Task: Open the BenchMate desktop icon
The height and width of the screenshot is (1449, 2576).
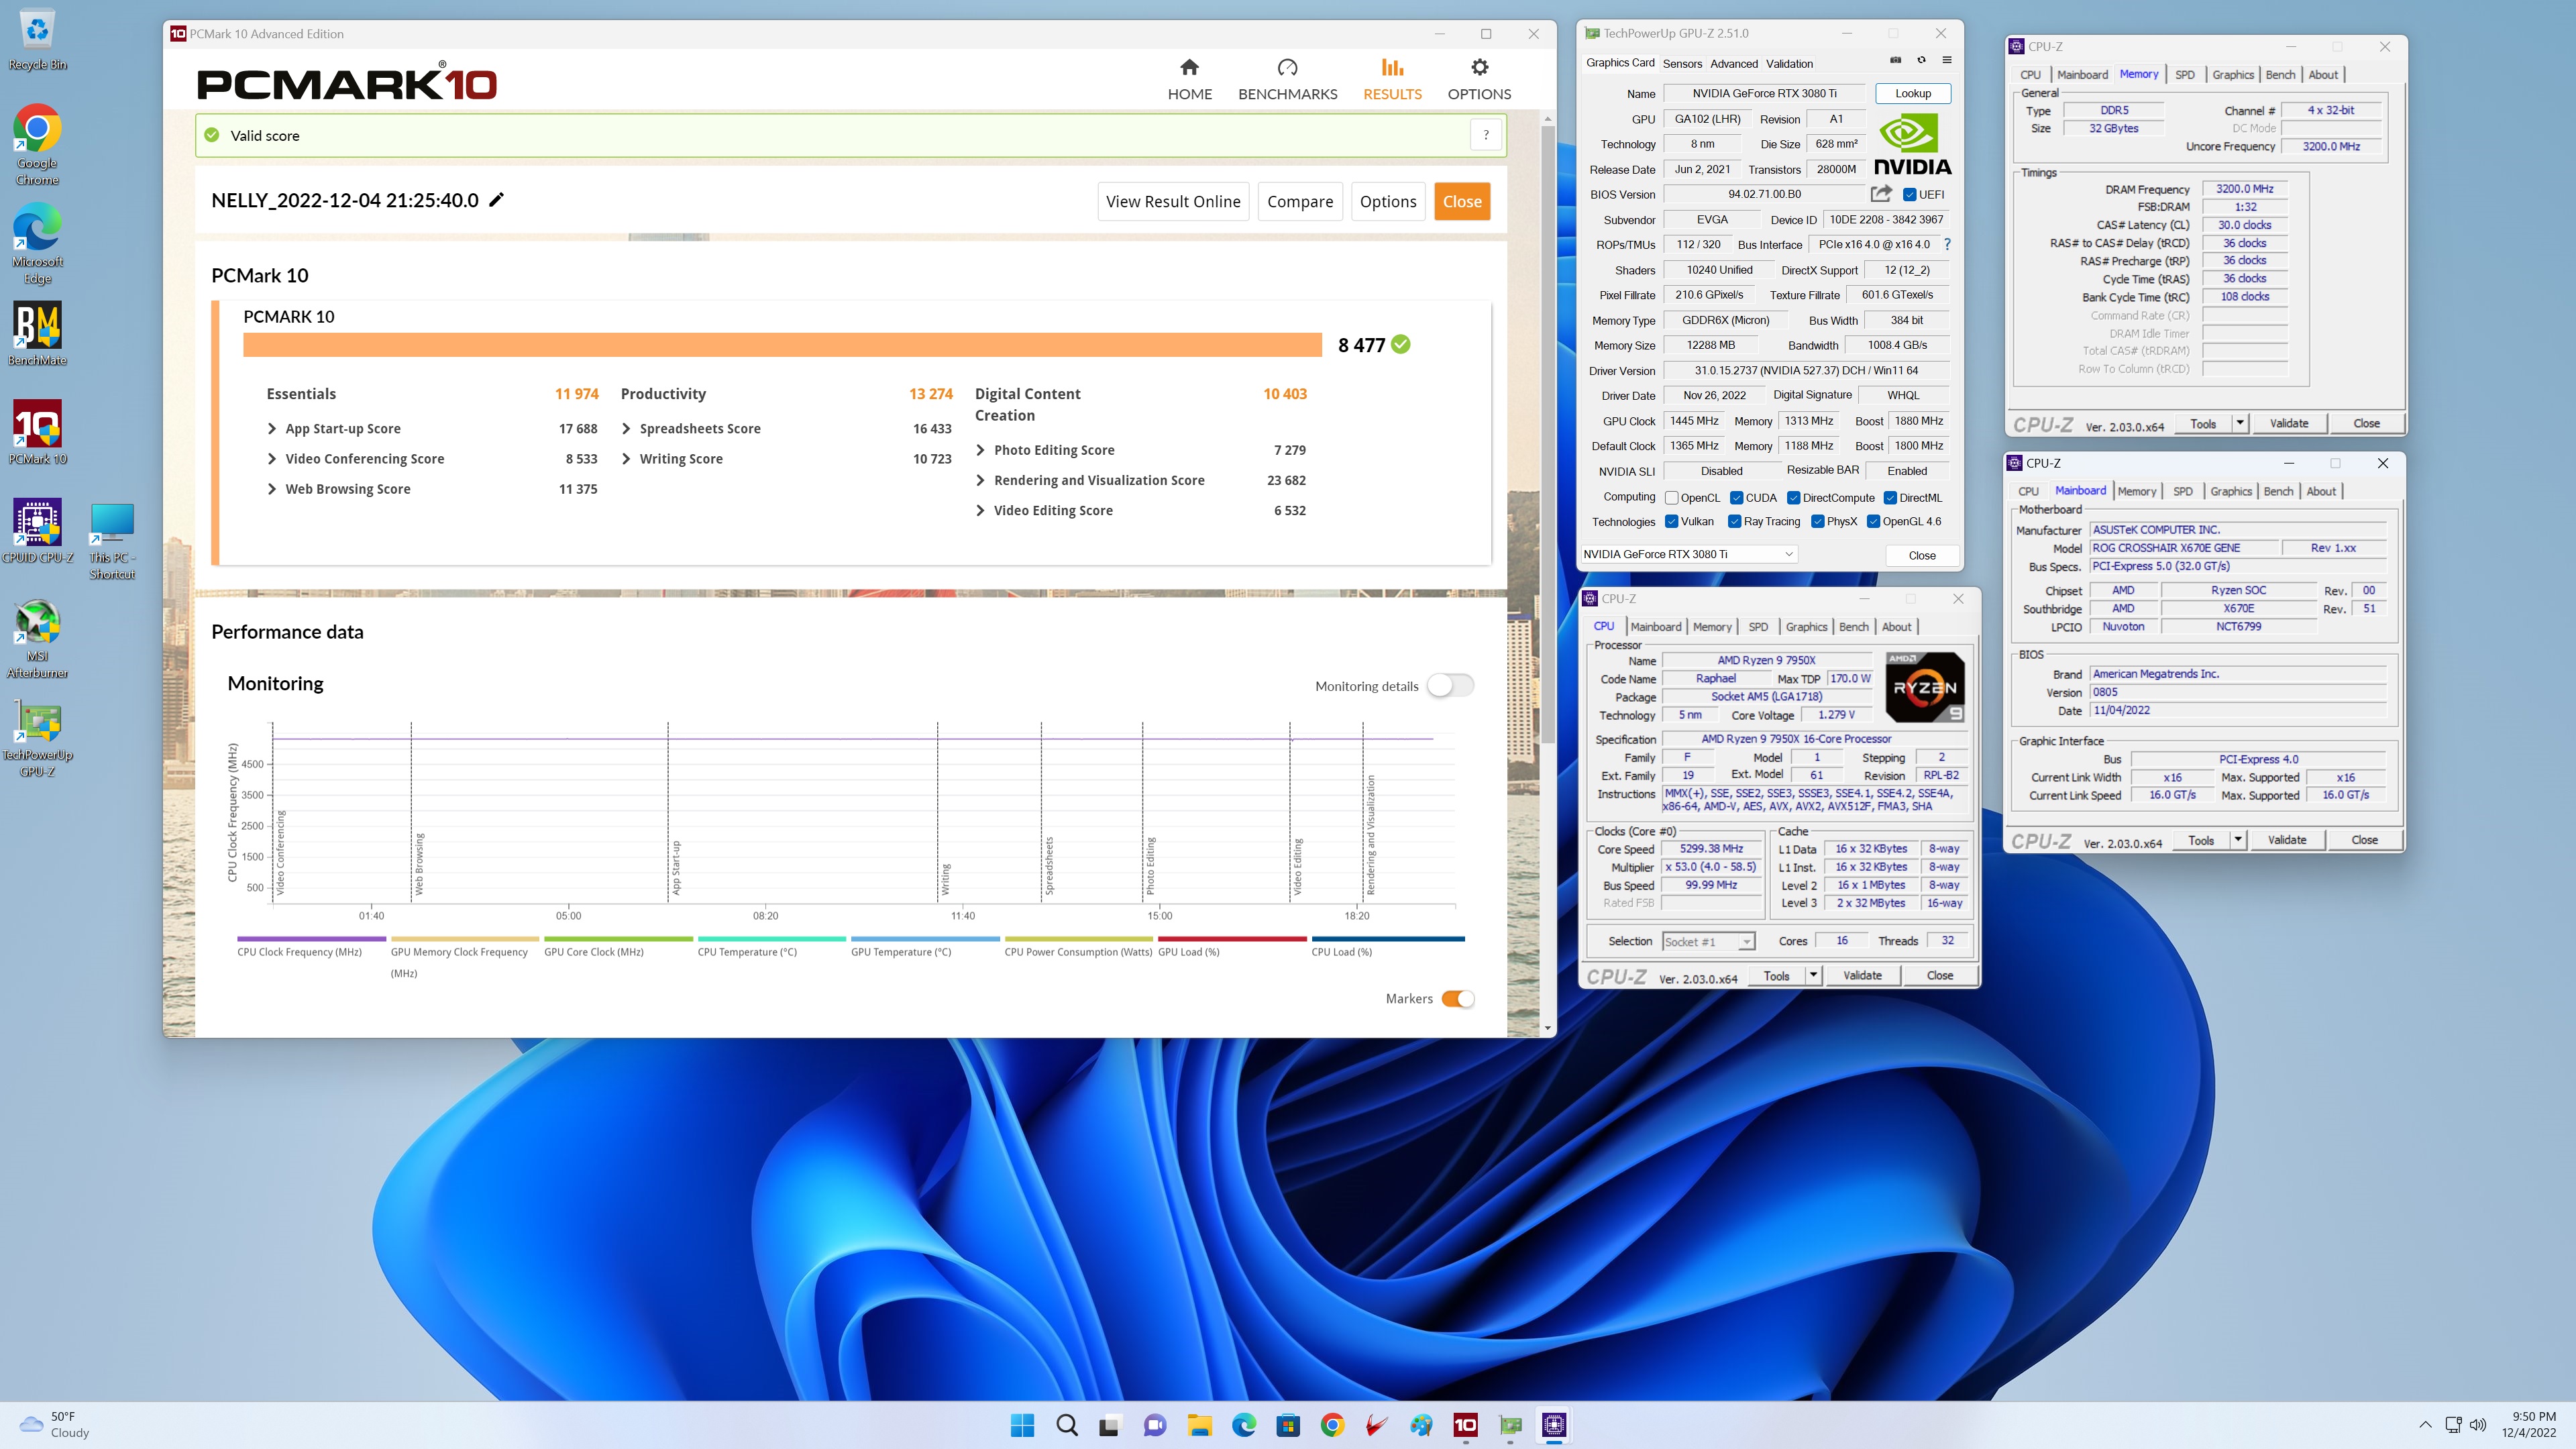Action: coord(37,334)
